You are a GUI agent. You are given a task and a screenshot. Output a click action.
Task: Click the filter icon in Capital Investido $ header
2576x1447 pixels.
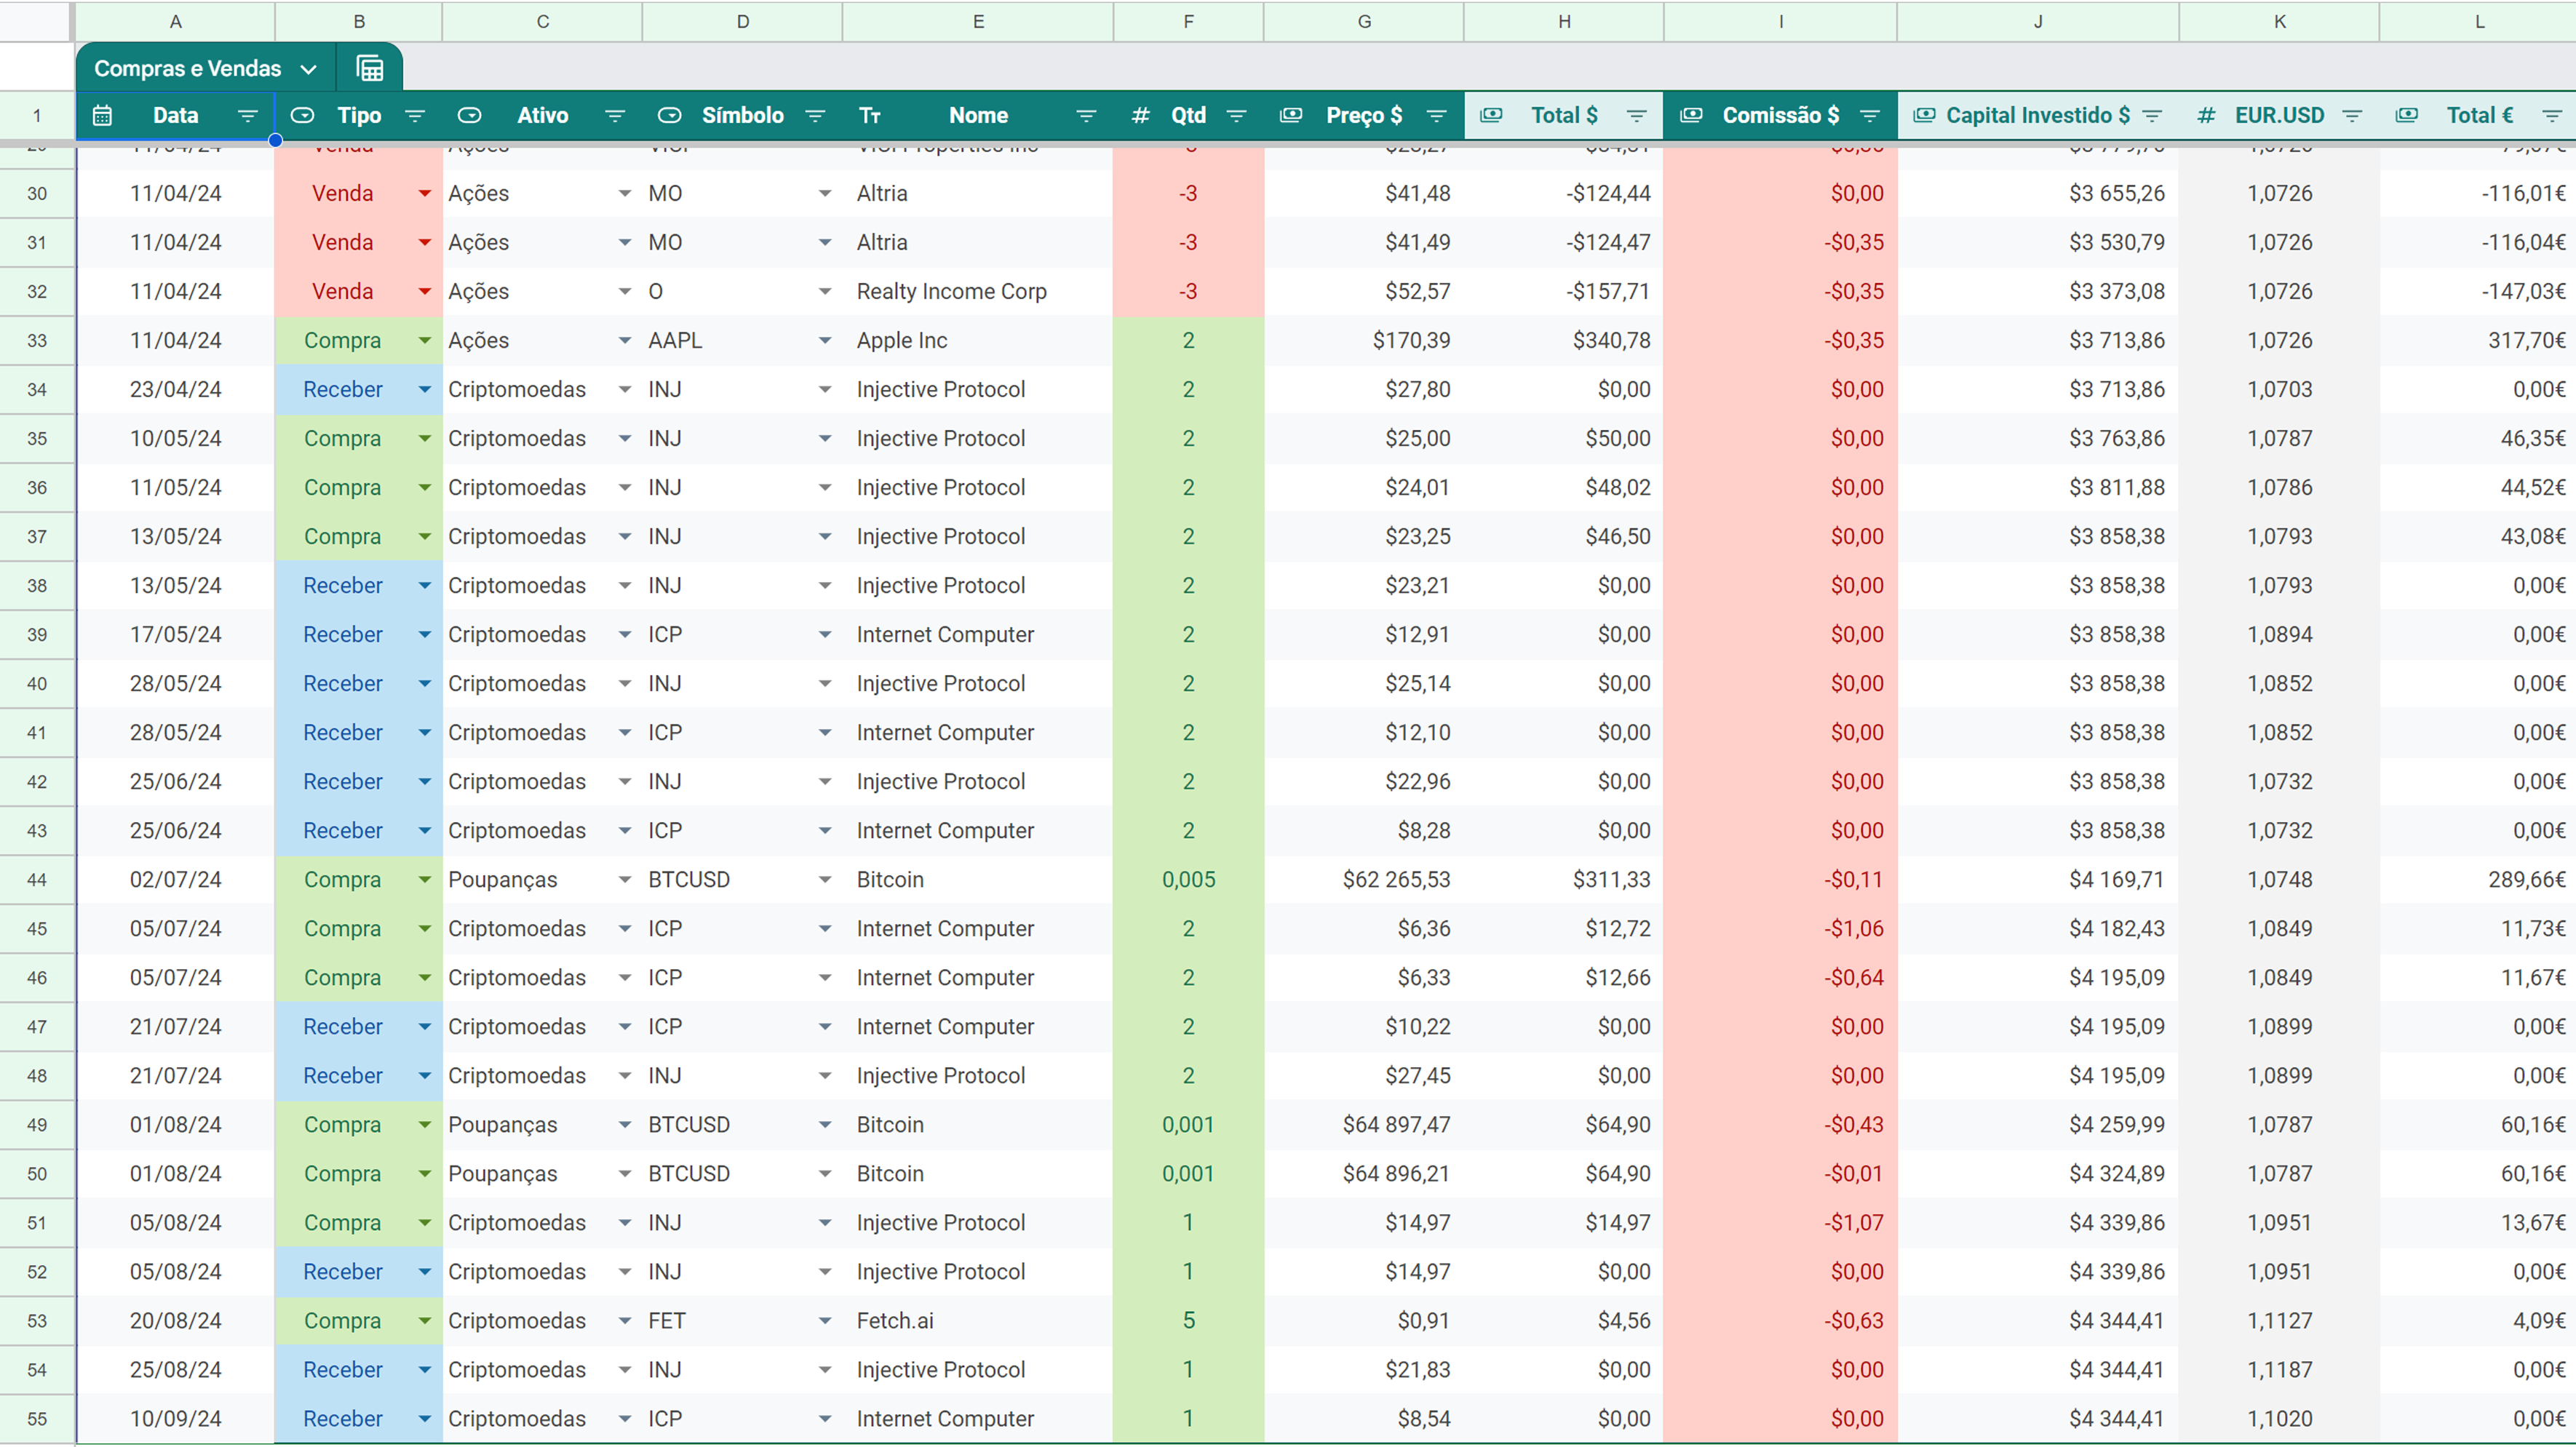[2152, 116]
